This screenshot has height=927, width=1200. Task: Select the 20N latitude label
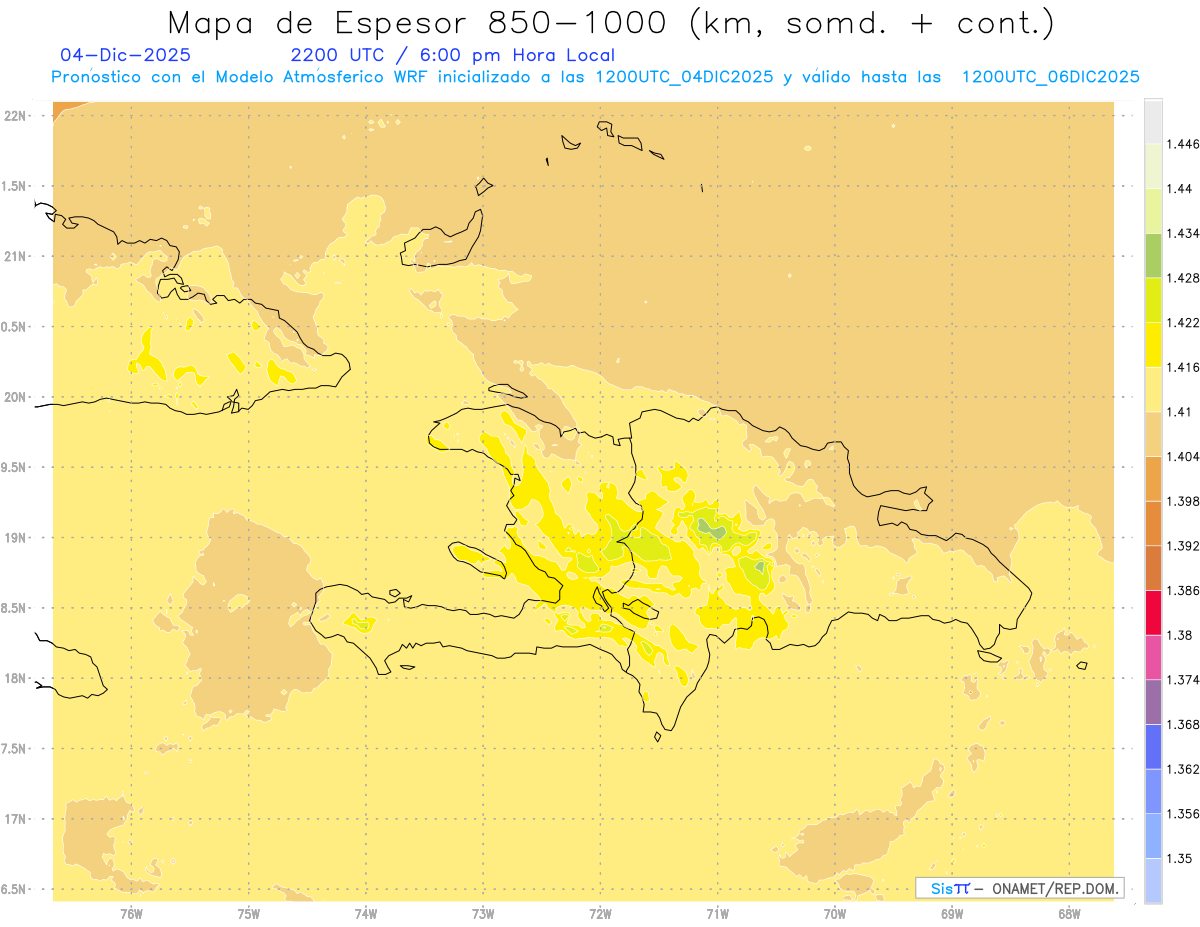(x=15, y=397)
